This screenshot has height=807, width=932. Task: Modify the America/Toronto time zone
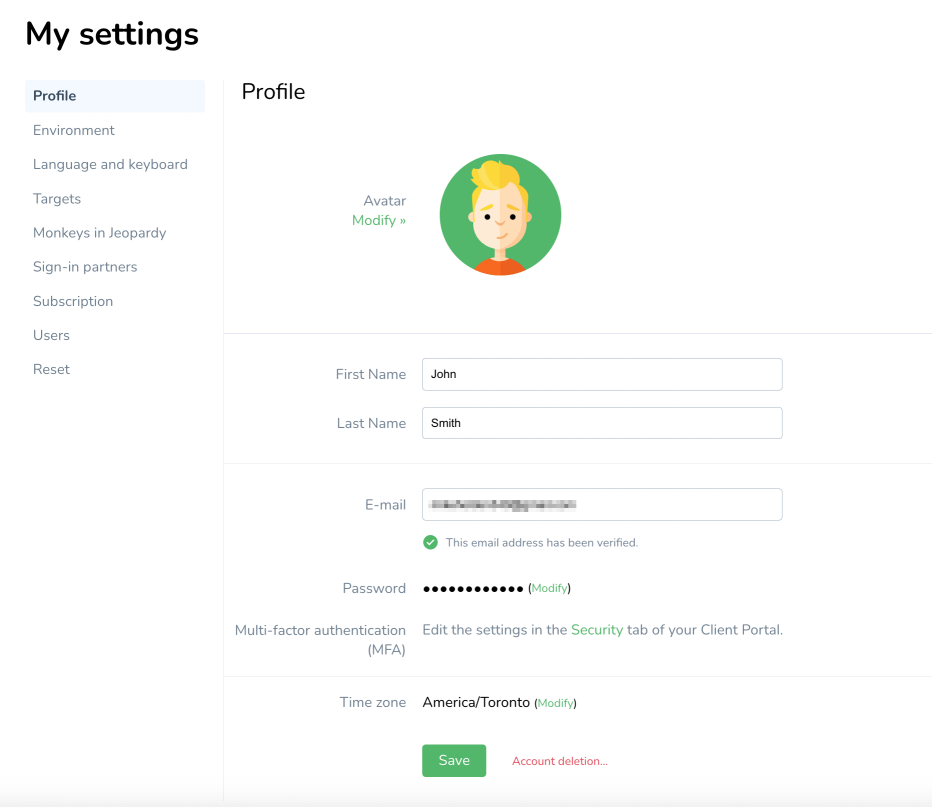point(555,704)
